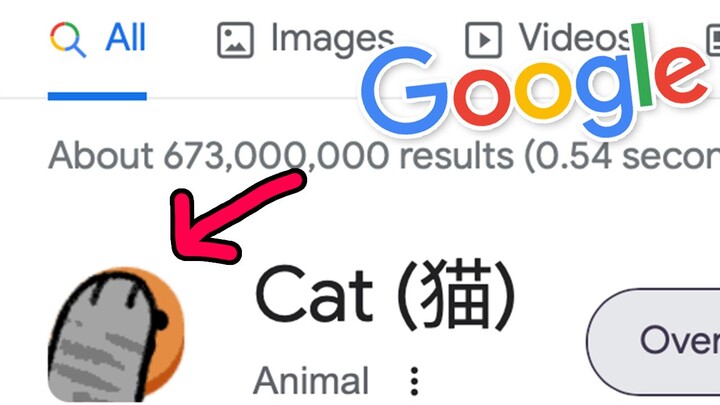Select the Overview chip button
The width and height of the screenshot is (720, 405).
pos(653,341)
